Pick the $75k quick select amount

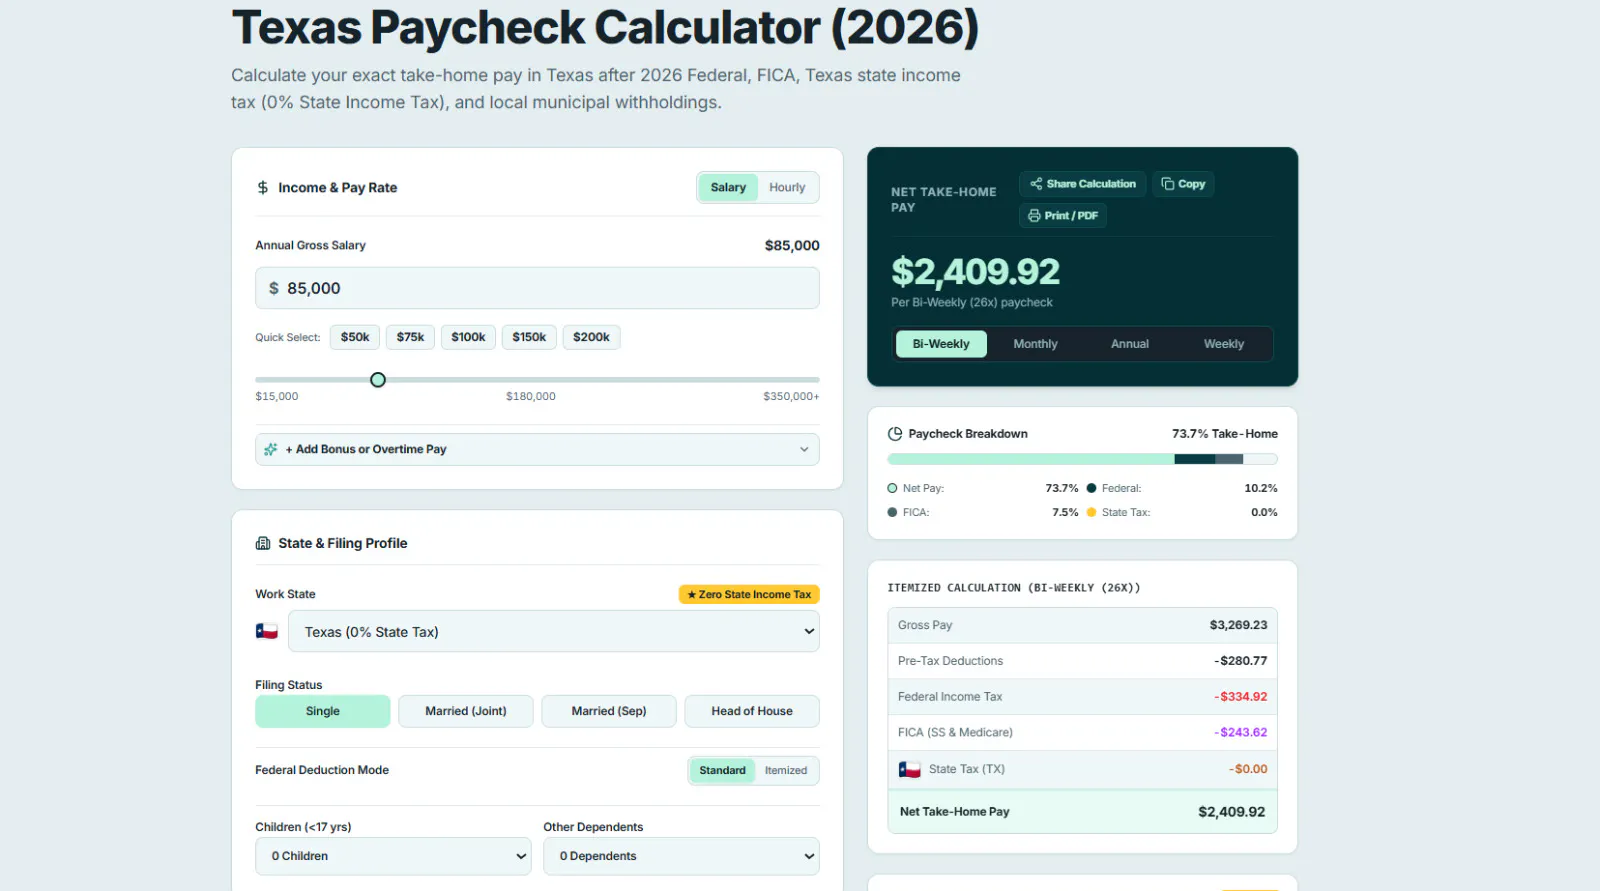pyautogui.click(x=410, y=337)
